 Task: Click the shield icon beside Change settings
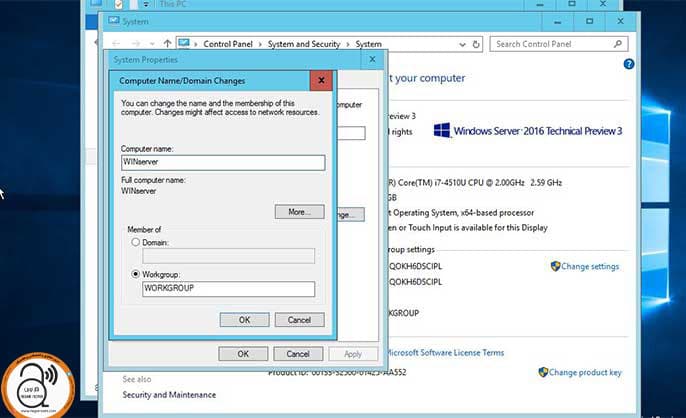[555, 266]
